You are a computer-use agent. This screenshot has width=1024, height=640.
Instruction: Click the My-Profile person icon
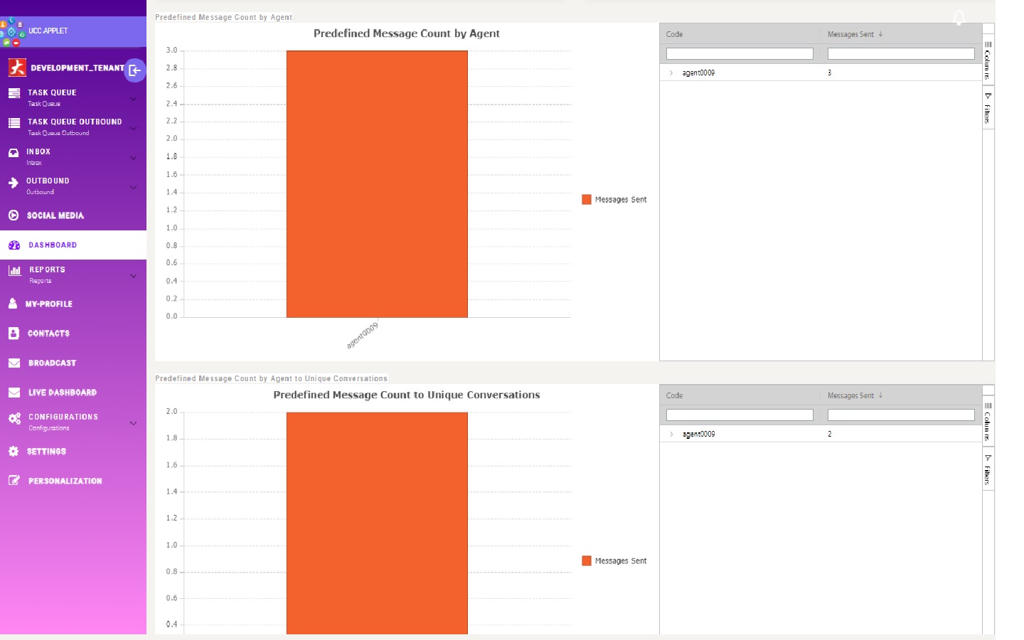(x=13, y=304)
